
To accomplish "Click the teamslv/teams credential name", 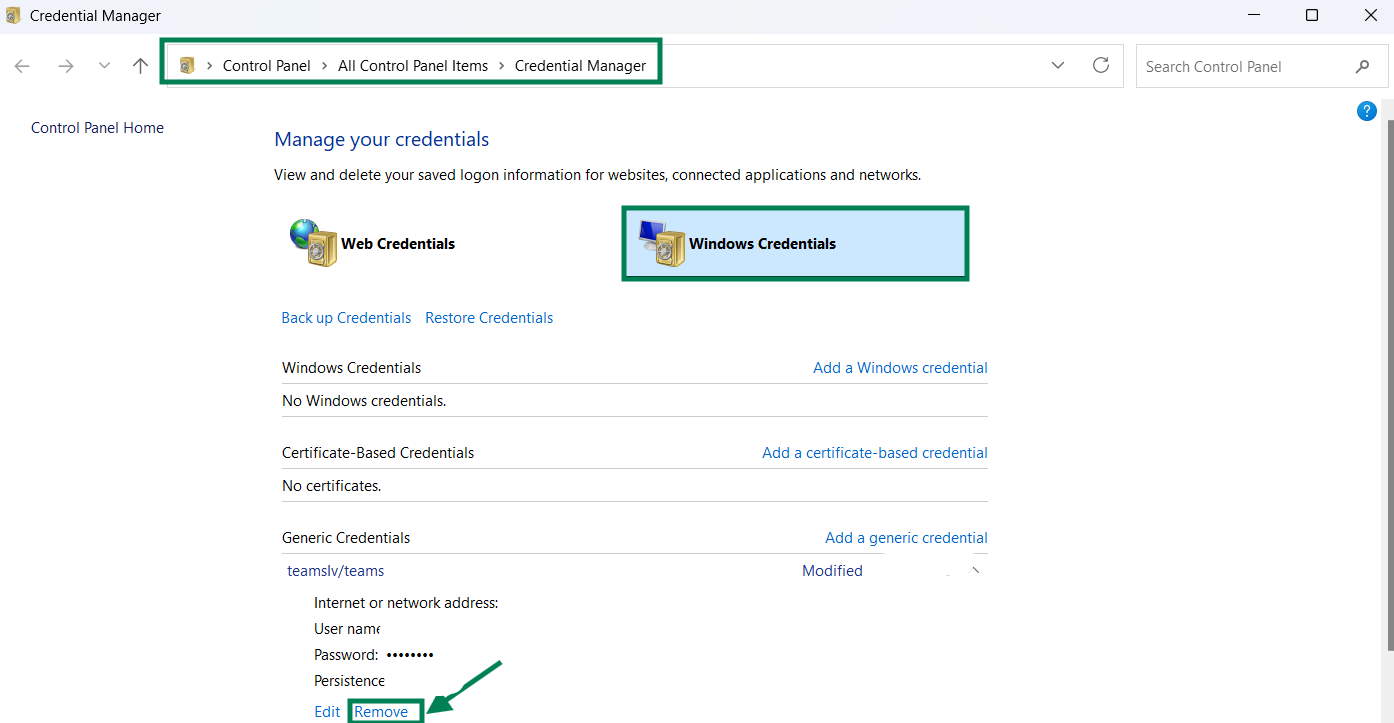I will pos(336,571).
